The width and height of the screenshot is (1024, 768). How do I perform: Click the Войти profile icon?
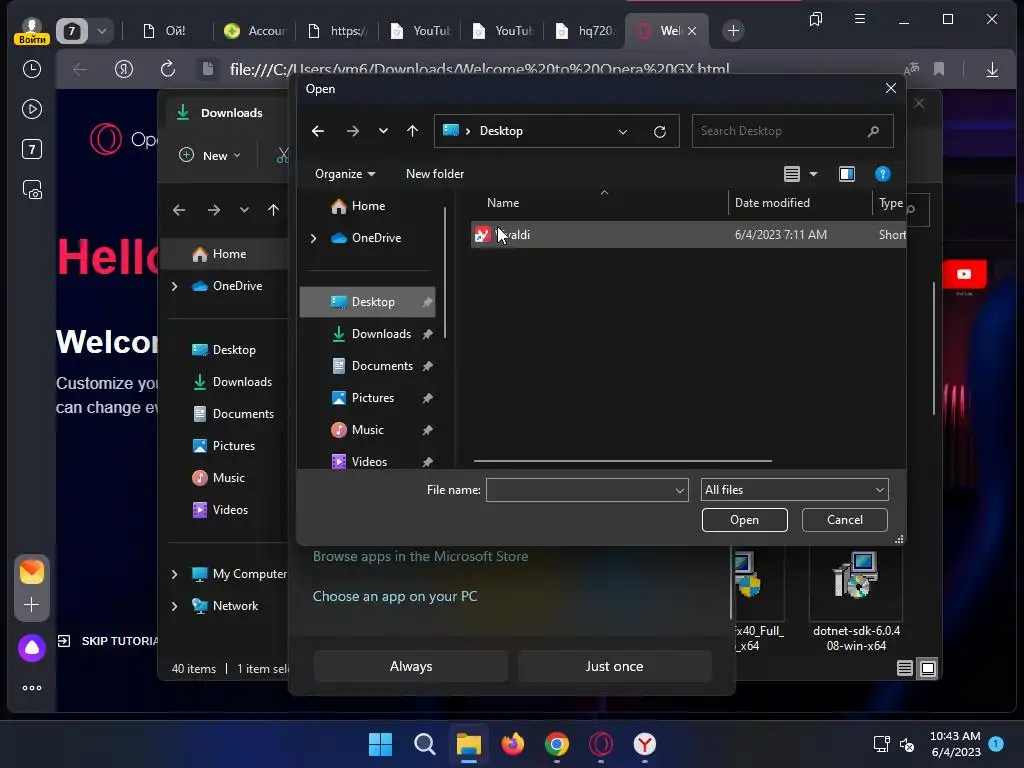(x=32, y=31)
